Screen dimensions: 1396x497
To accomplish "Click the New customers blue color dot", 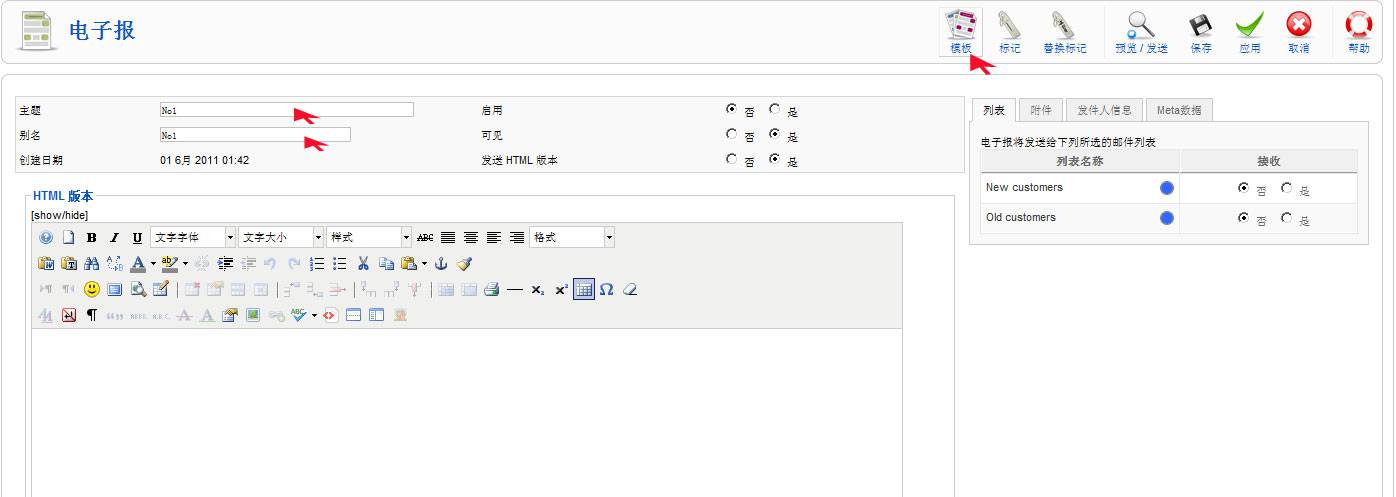I will click(x=1166, y=188).
